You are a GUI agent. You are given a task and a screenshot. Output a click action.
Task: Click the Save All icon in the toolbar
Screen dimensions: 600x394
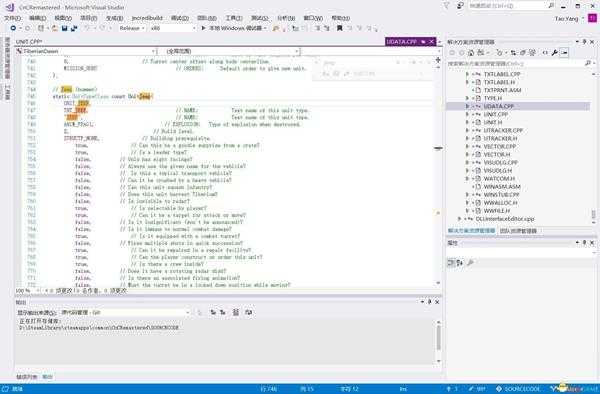pos(74,28)
